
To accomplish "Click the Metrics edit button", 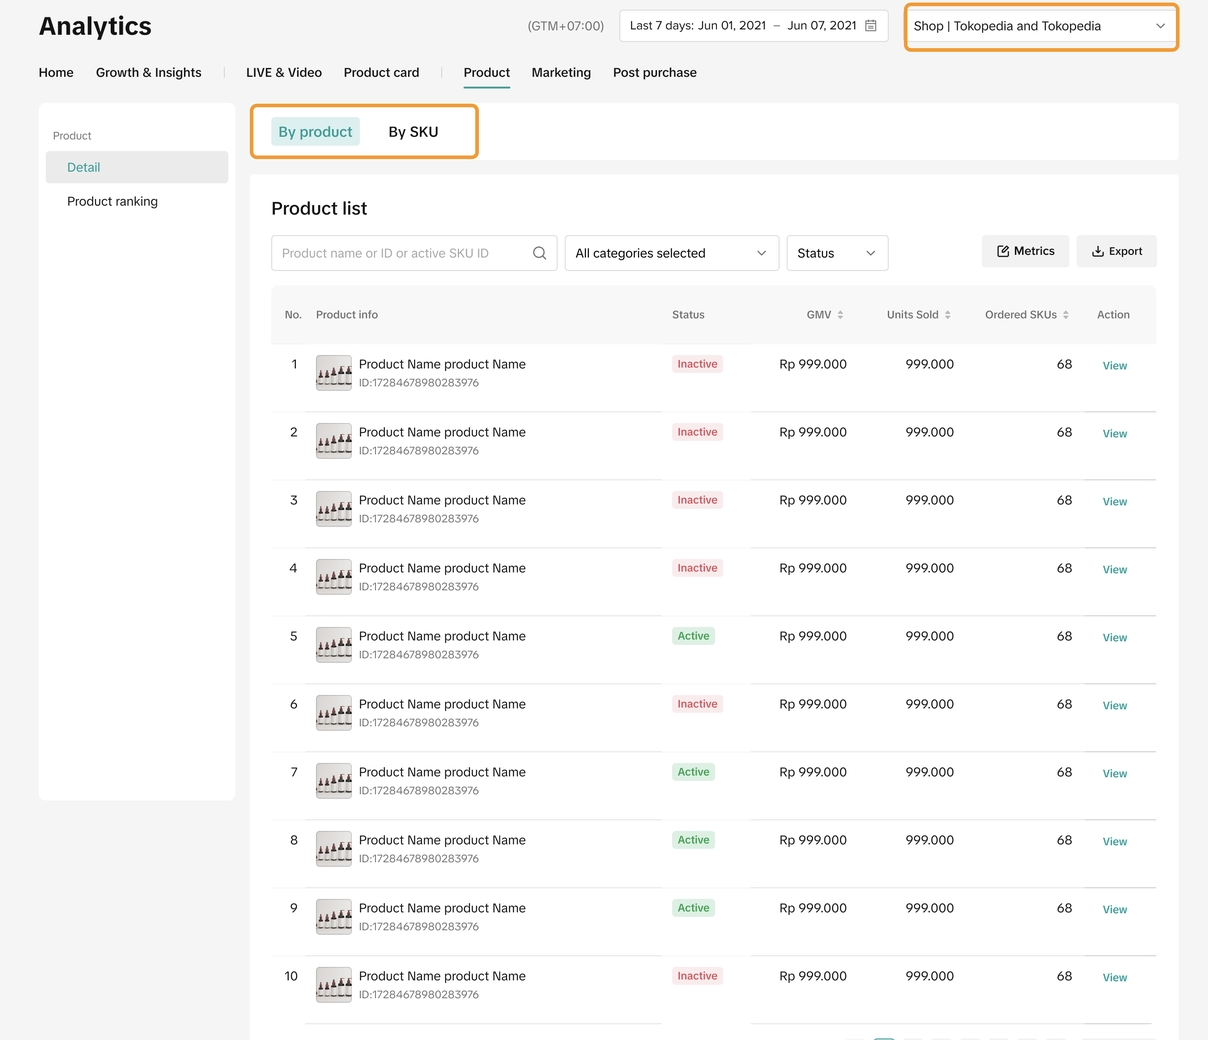I will pyautogui.click(x=1025, y=251).
